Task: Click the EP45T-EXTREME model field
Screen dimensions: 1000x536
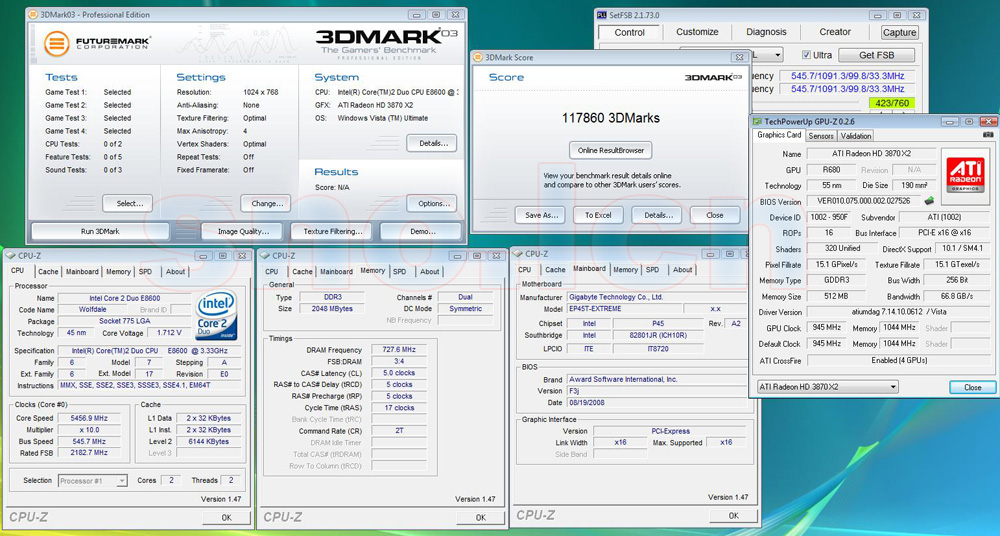Action: pos(625,309)
